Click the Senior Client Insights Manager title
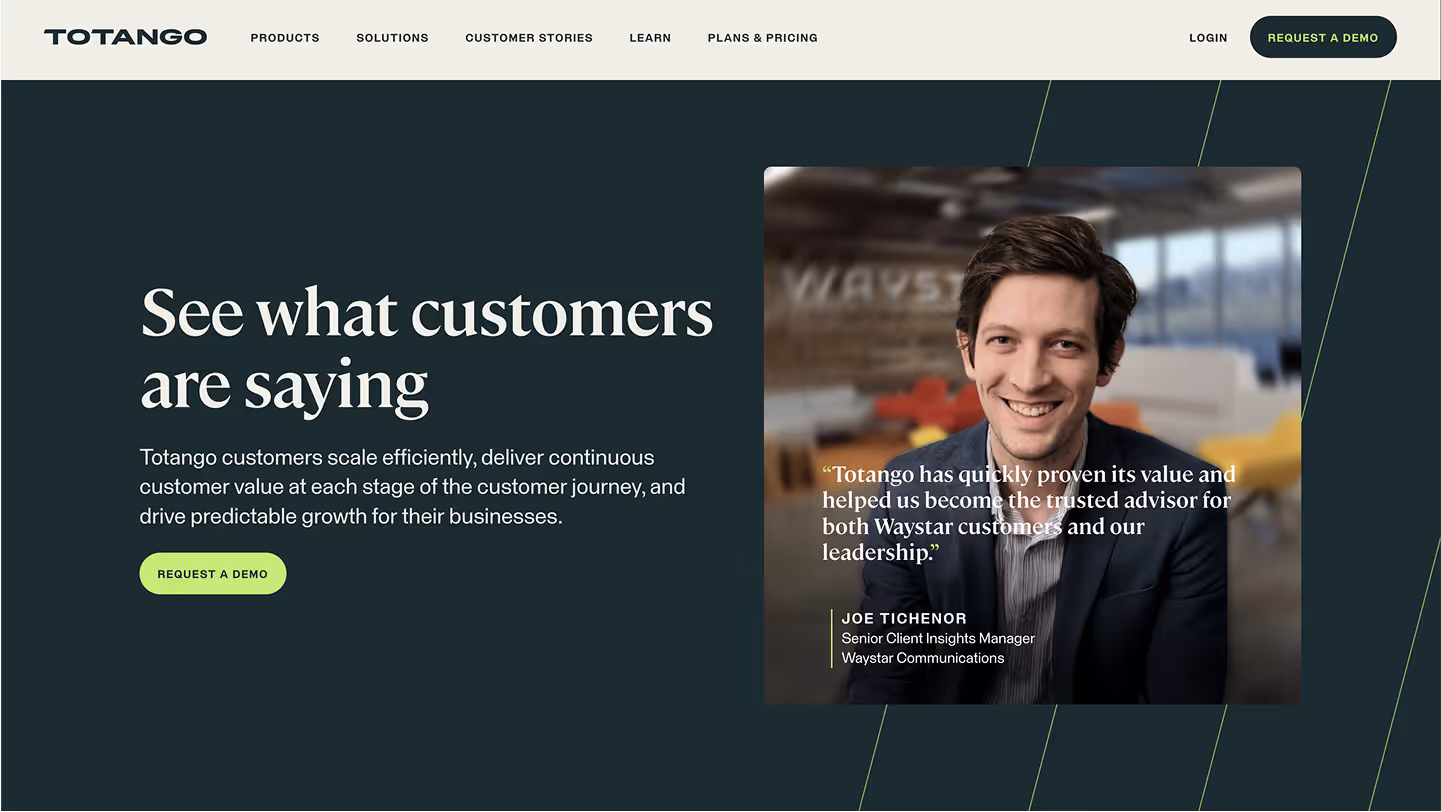Viewport: 1442px width, 812px height. coord(938,638)
